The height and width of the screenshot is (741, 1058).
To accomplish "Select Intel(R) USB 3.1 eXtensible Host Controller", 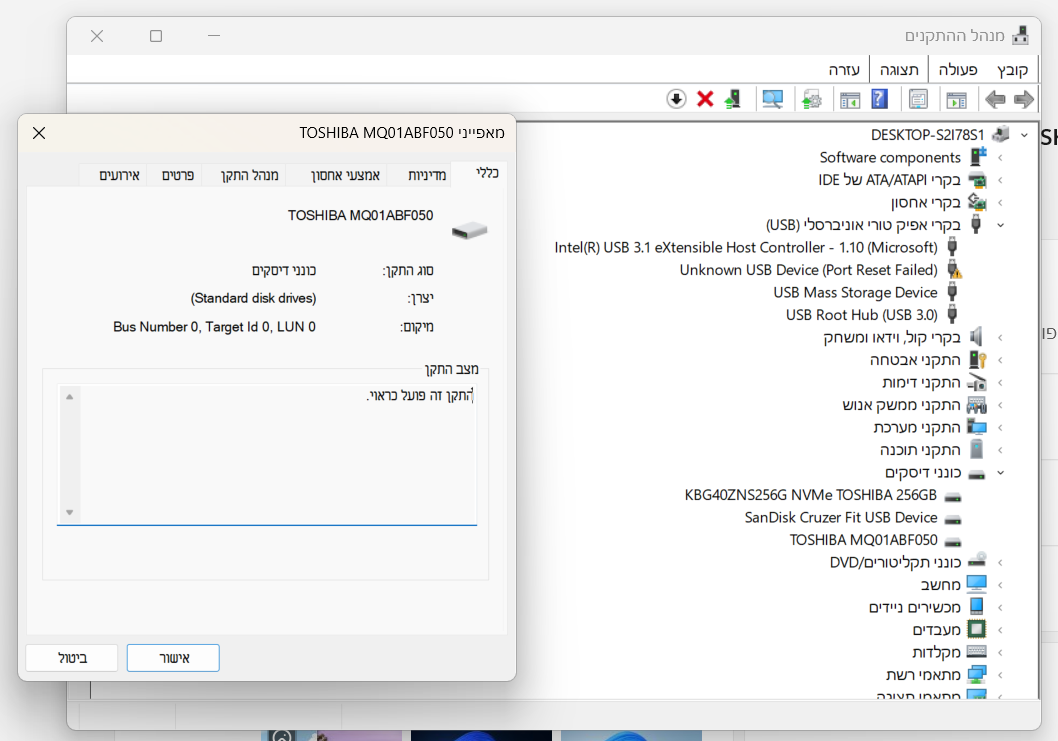I will point(746,248).
